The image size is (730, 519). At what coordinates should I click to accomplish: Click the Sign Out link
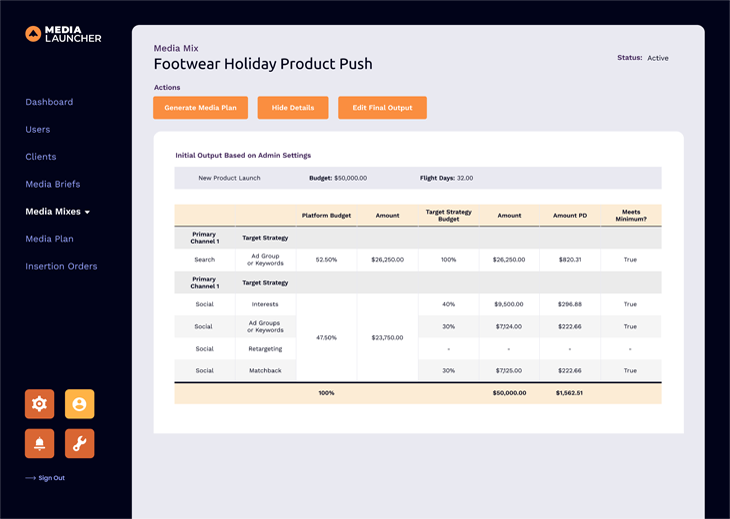(x=52, y=478)
